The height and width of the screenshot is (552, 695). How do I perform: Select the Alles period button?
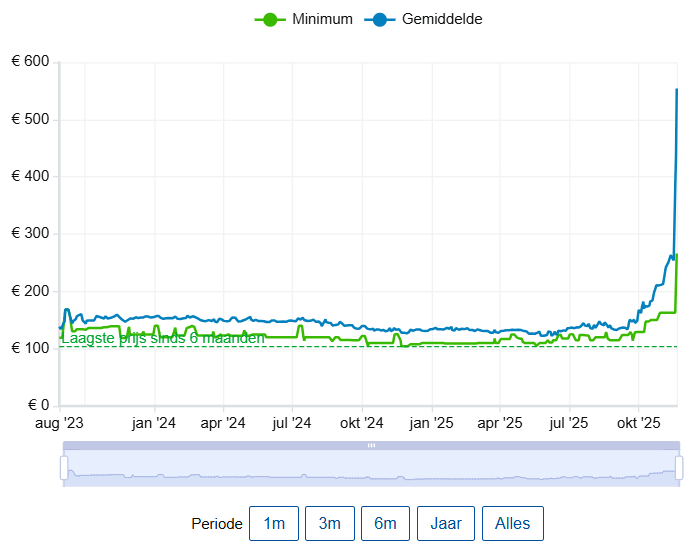(513, 523)
